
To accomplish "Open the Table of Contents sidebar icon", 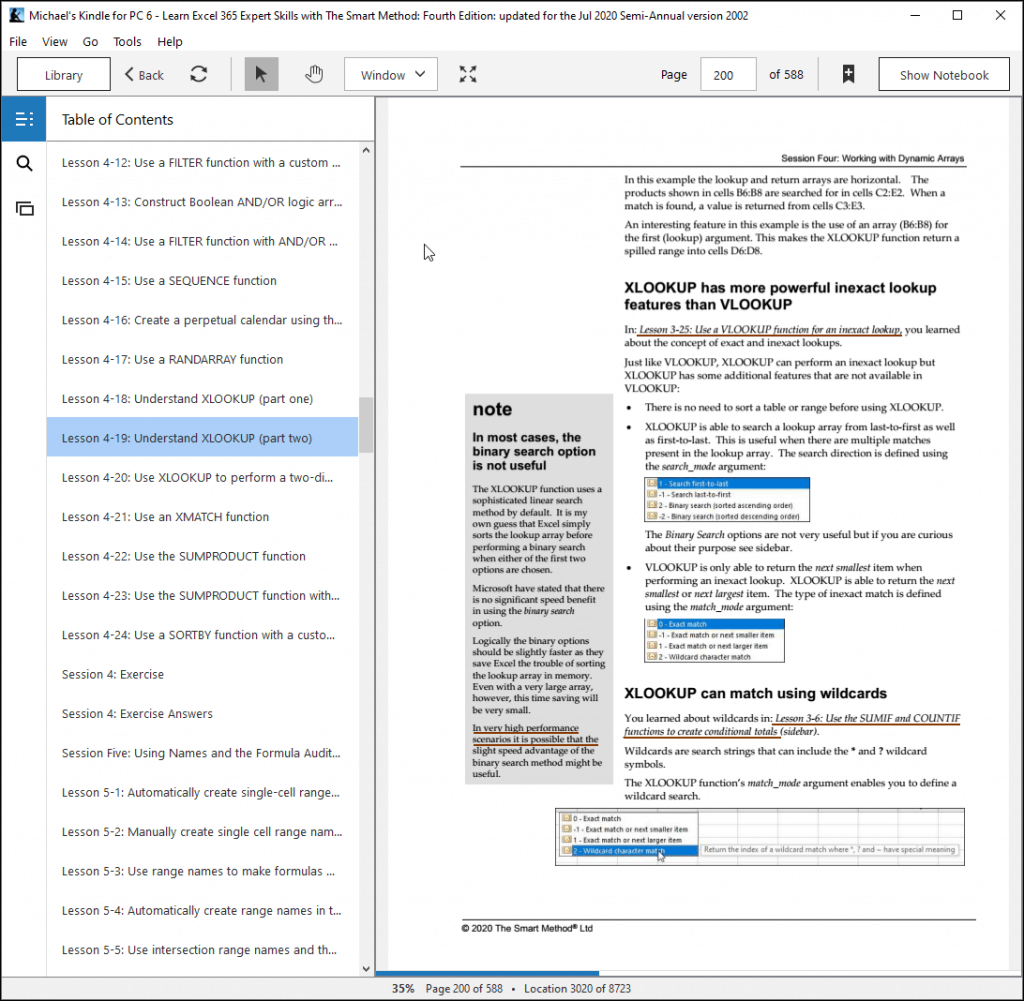I will [24, 119].
